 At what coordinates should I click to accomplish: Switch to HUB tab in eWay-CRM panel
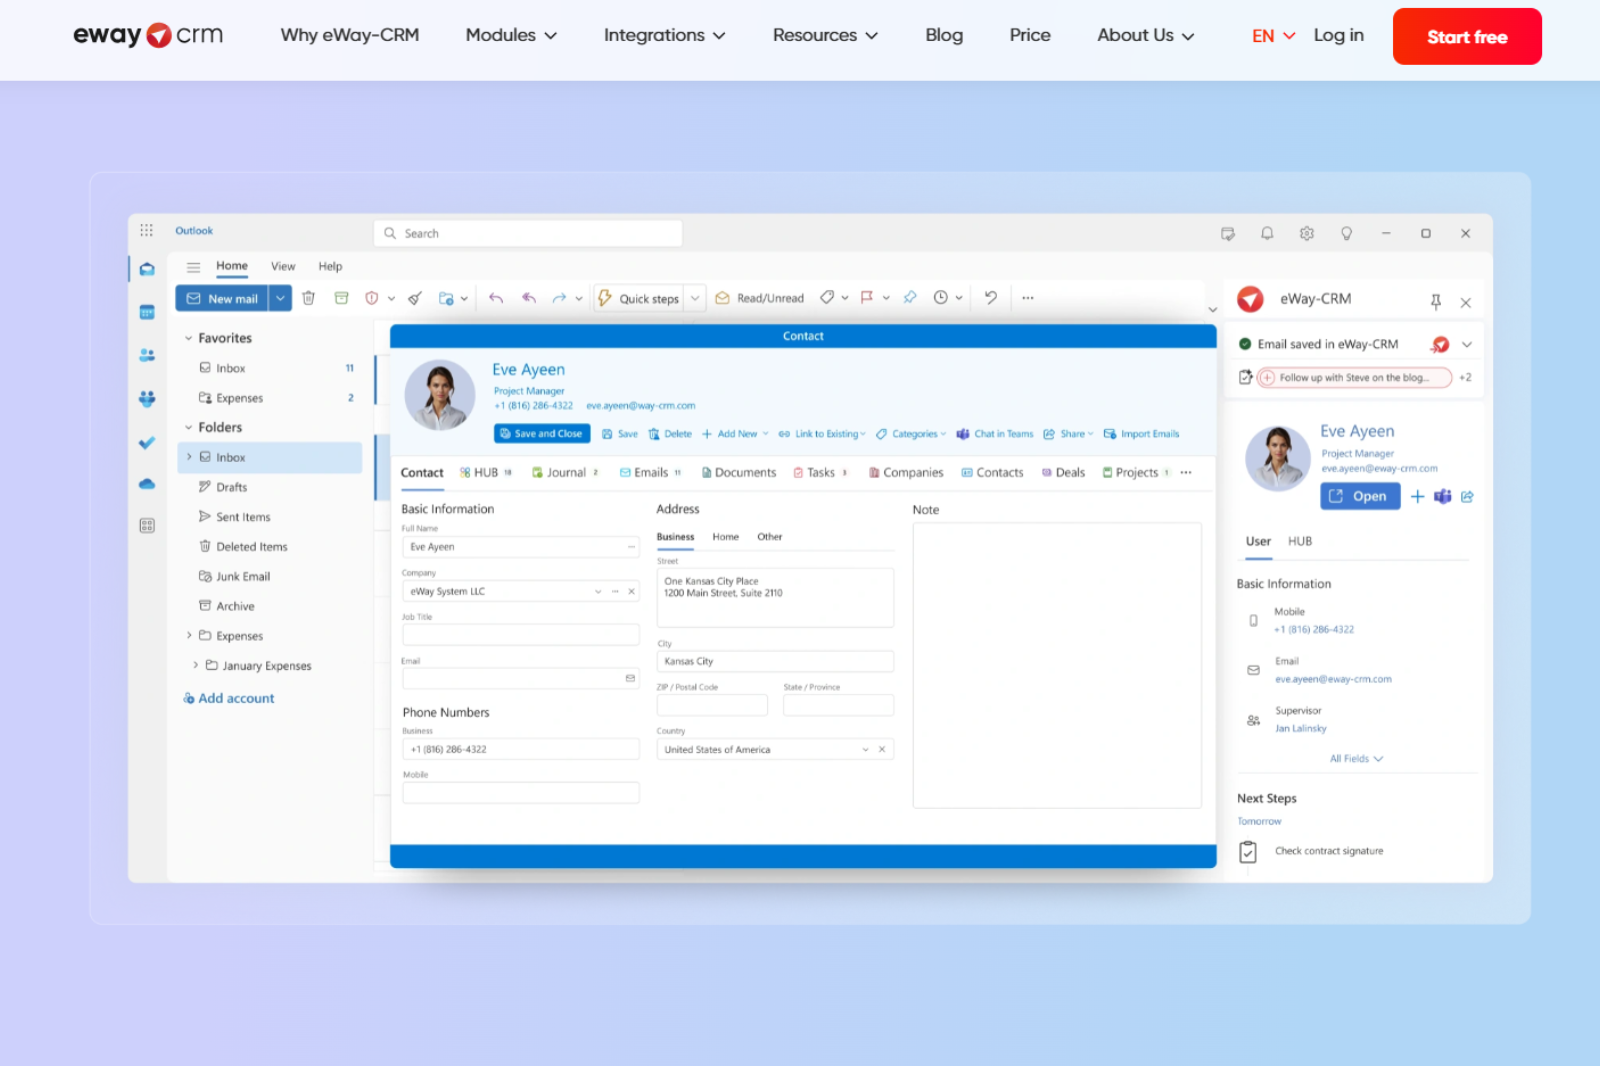click(x=1299, y=541)
